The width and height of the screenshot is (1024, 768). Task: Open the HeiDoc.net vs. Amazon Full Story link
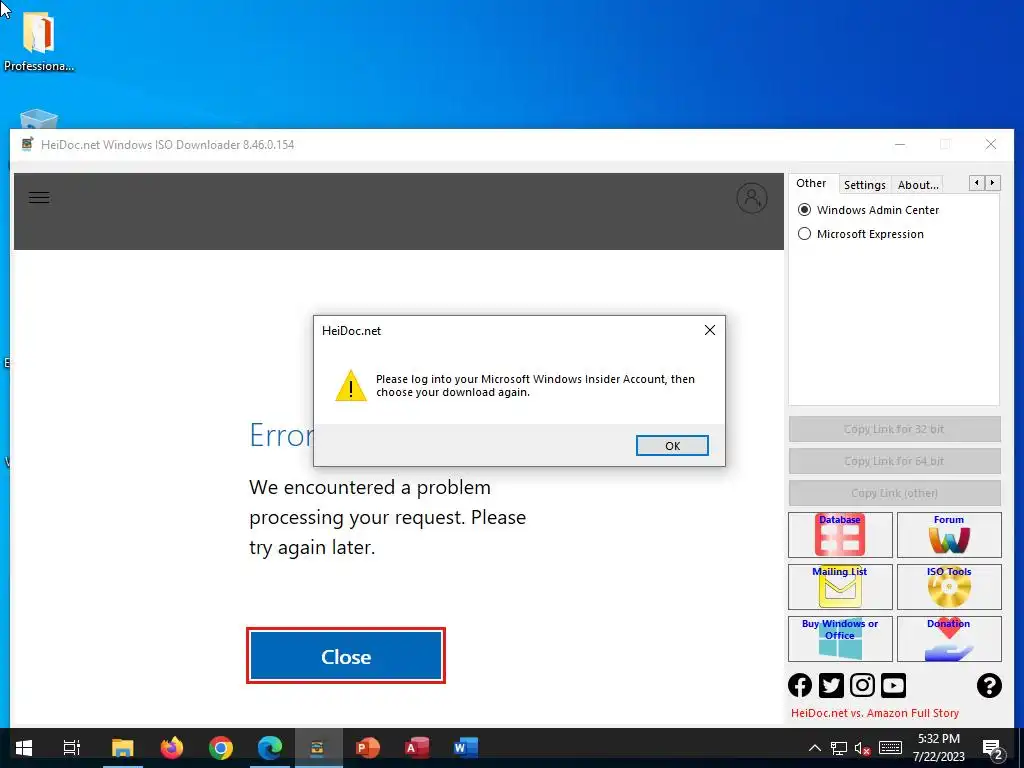tap(874, 713)
